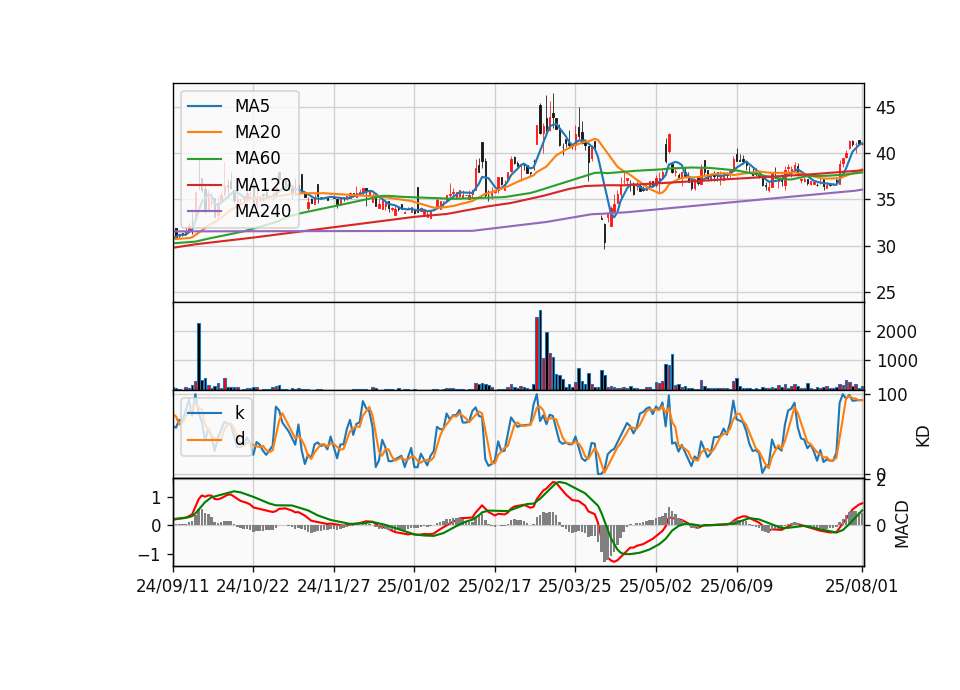Click the 24/10/22 date label
Viewport: 960px width, 690px height.
pyautogui.click(x=253, y=586)
